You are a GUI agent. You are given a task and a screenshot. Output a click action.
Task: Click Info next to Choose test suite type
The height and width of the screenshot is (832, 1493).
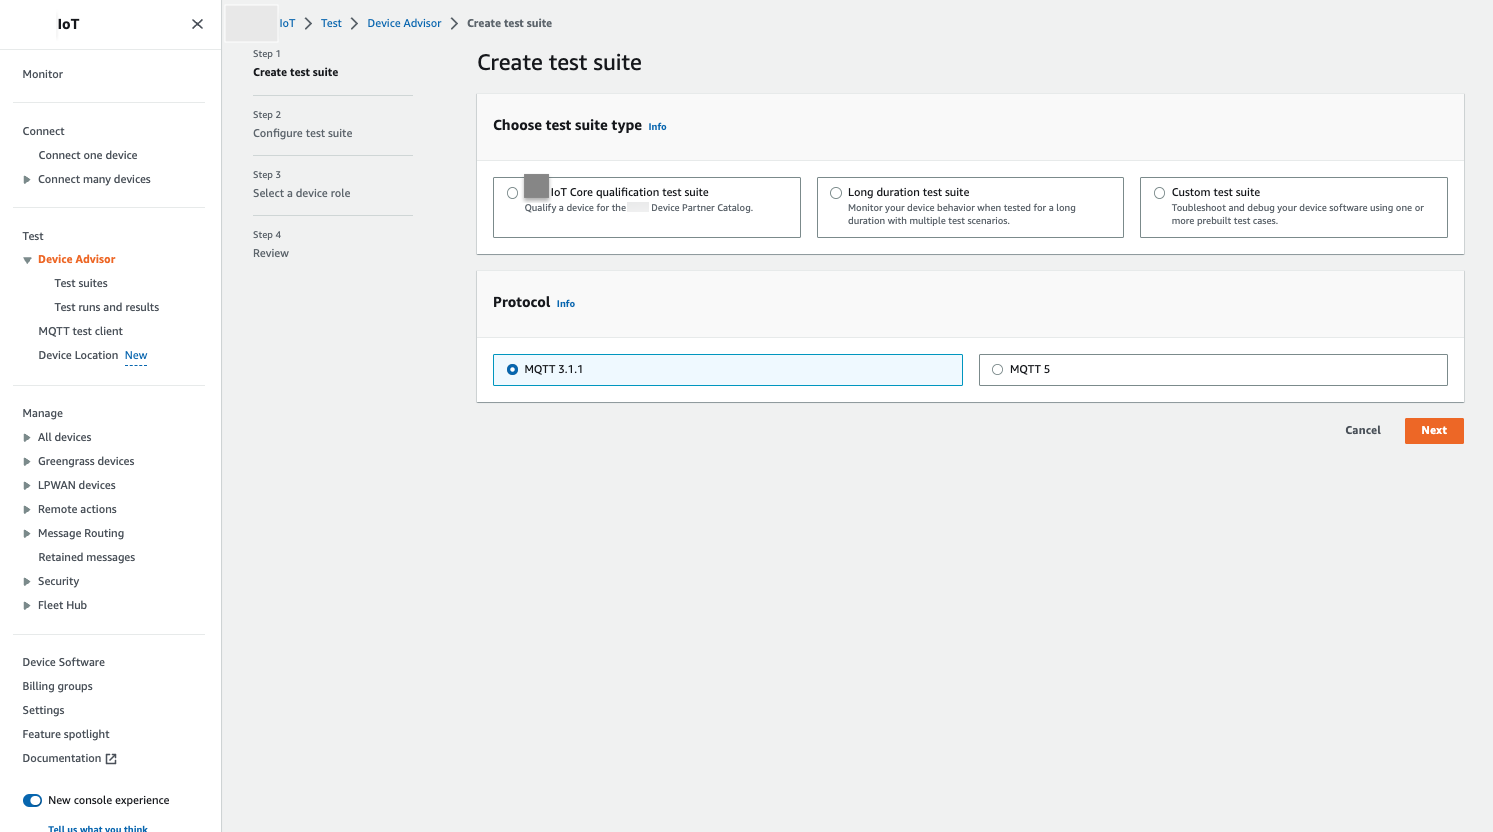657,127
